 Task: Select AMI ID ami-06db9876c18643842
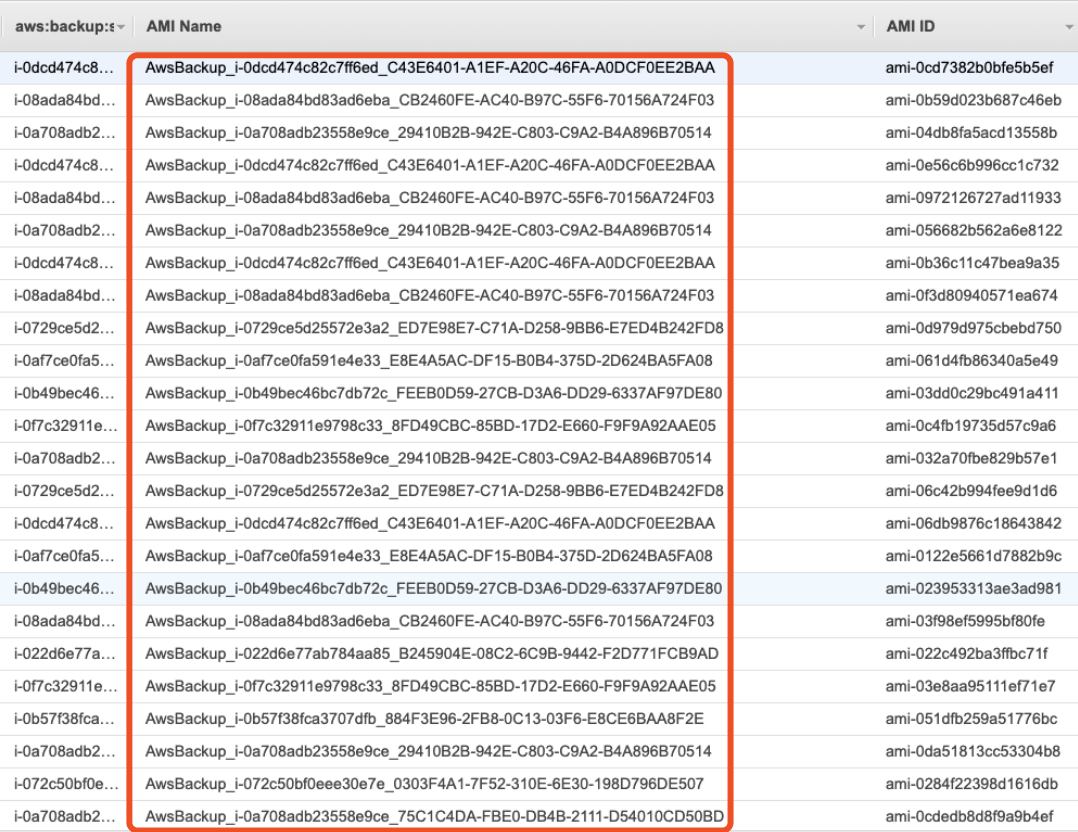pyautogui.click(x=974, y=523)
